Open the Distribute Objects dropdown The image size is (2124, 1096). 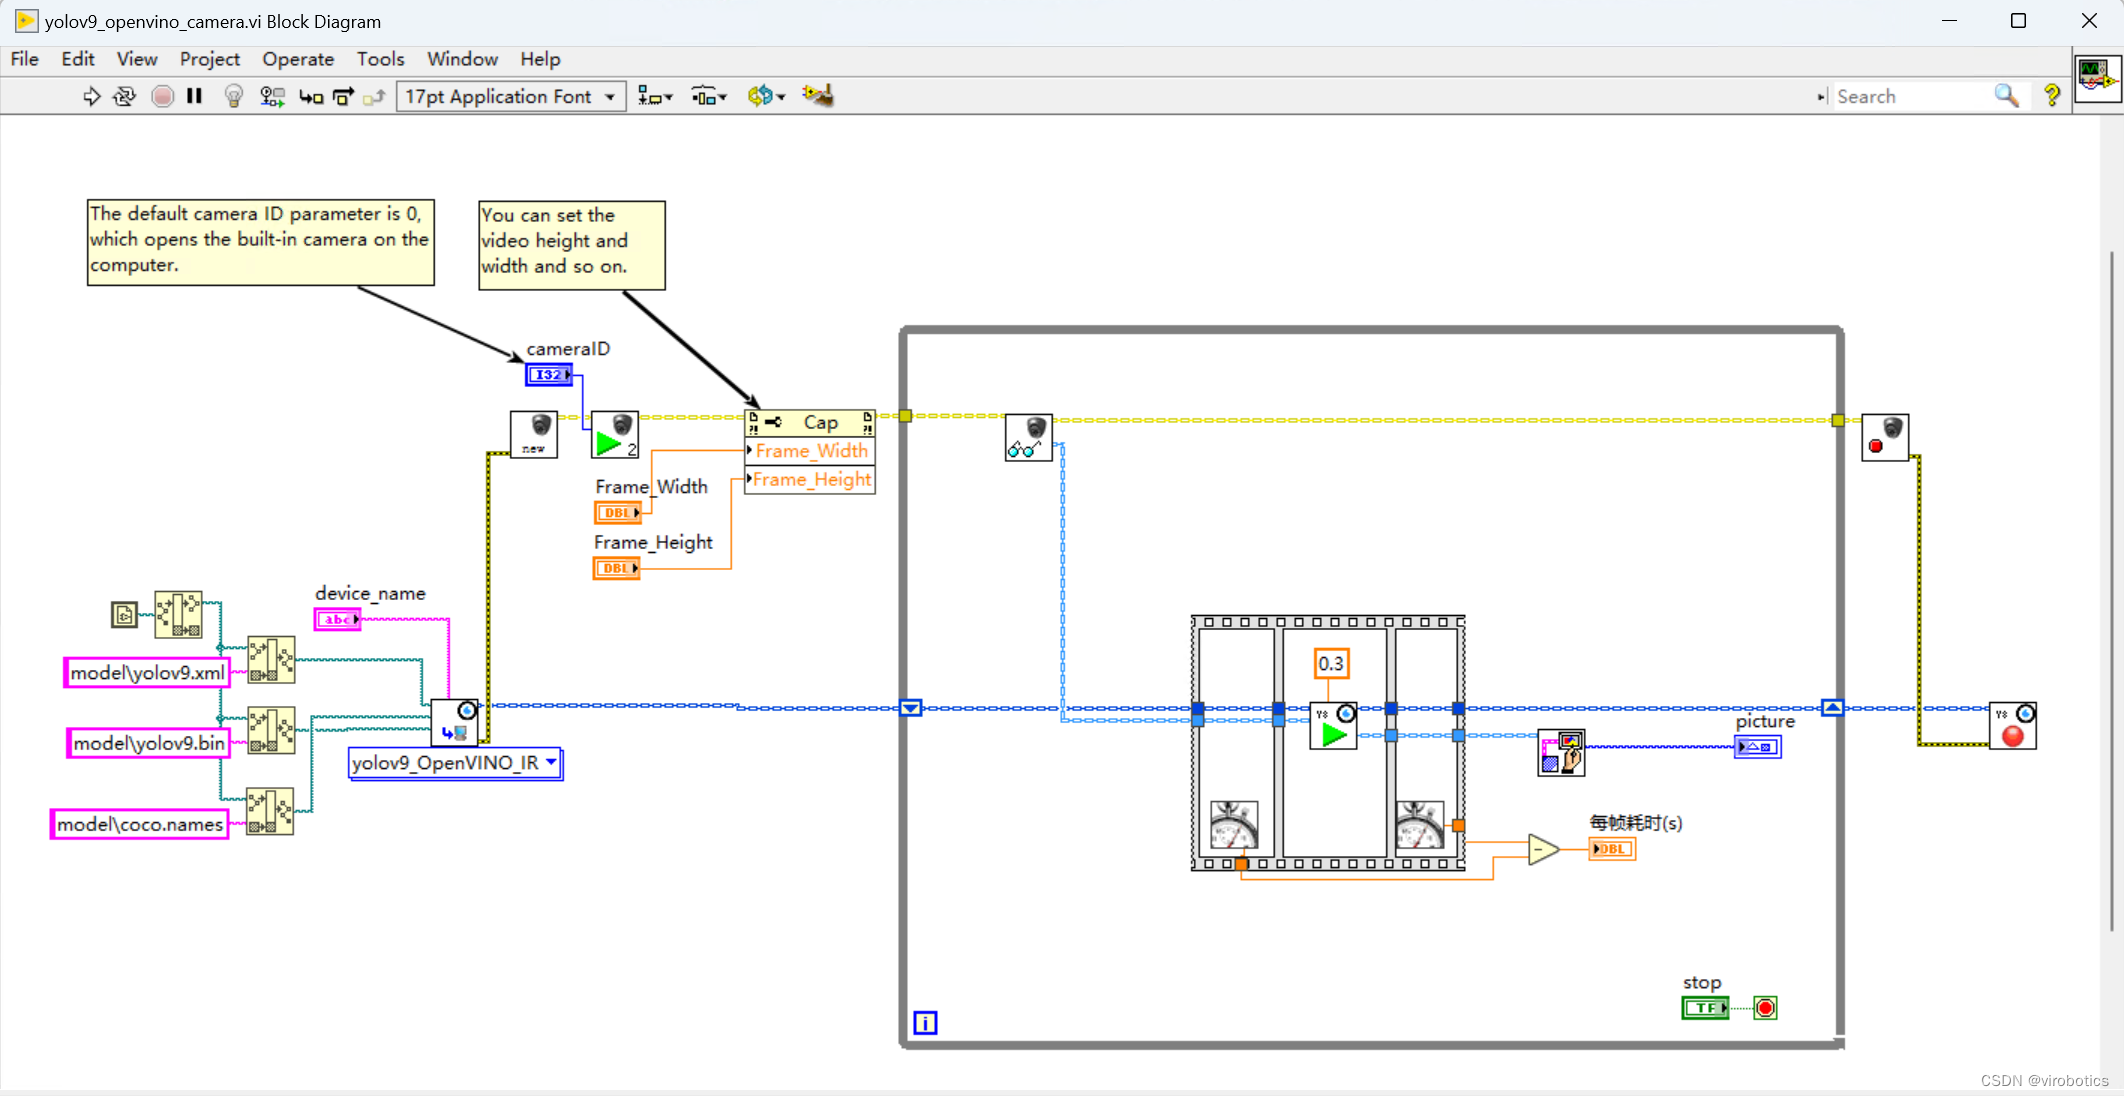click(x=709, y=96)
